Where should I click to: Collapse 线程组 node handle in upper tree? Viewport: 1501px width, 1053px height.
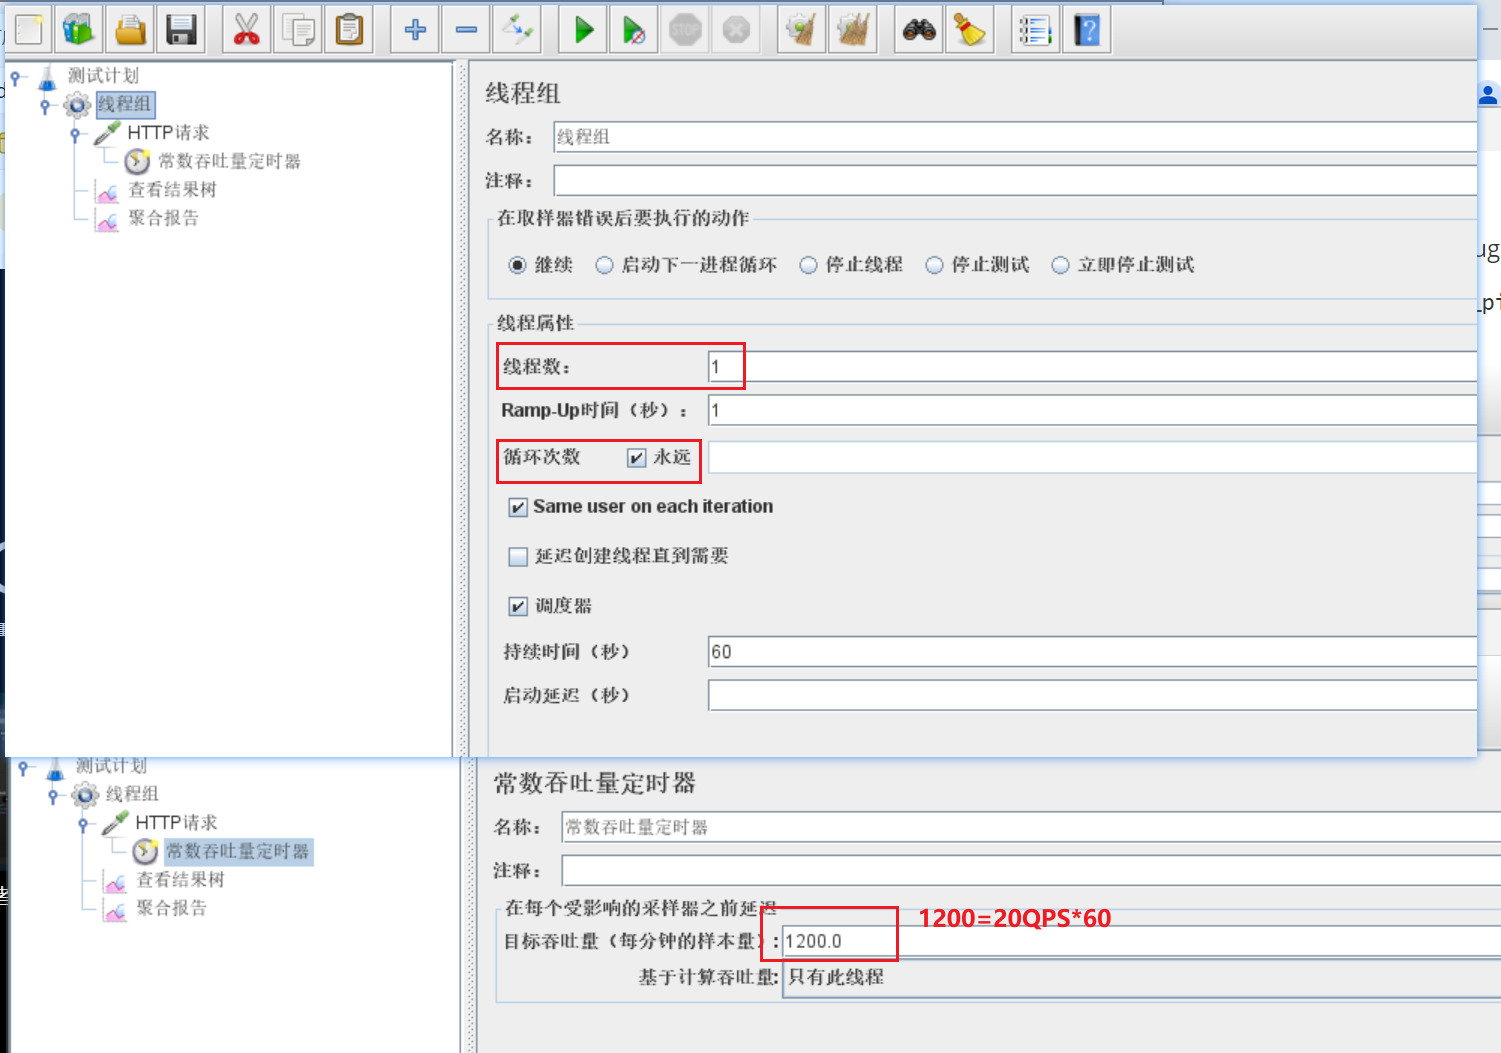45,104
